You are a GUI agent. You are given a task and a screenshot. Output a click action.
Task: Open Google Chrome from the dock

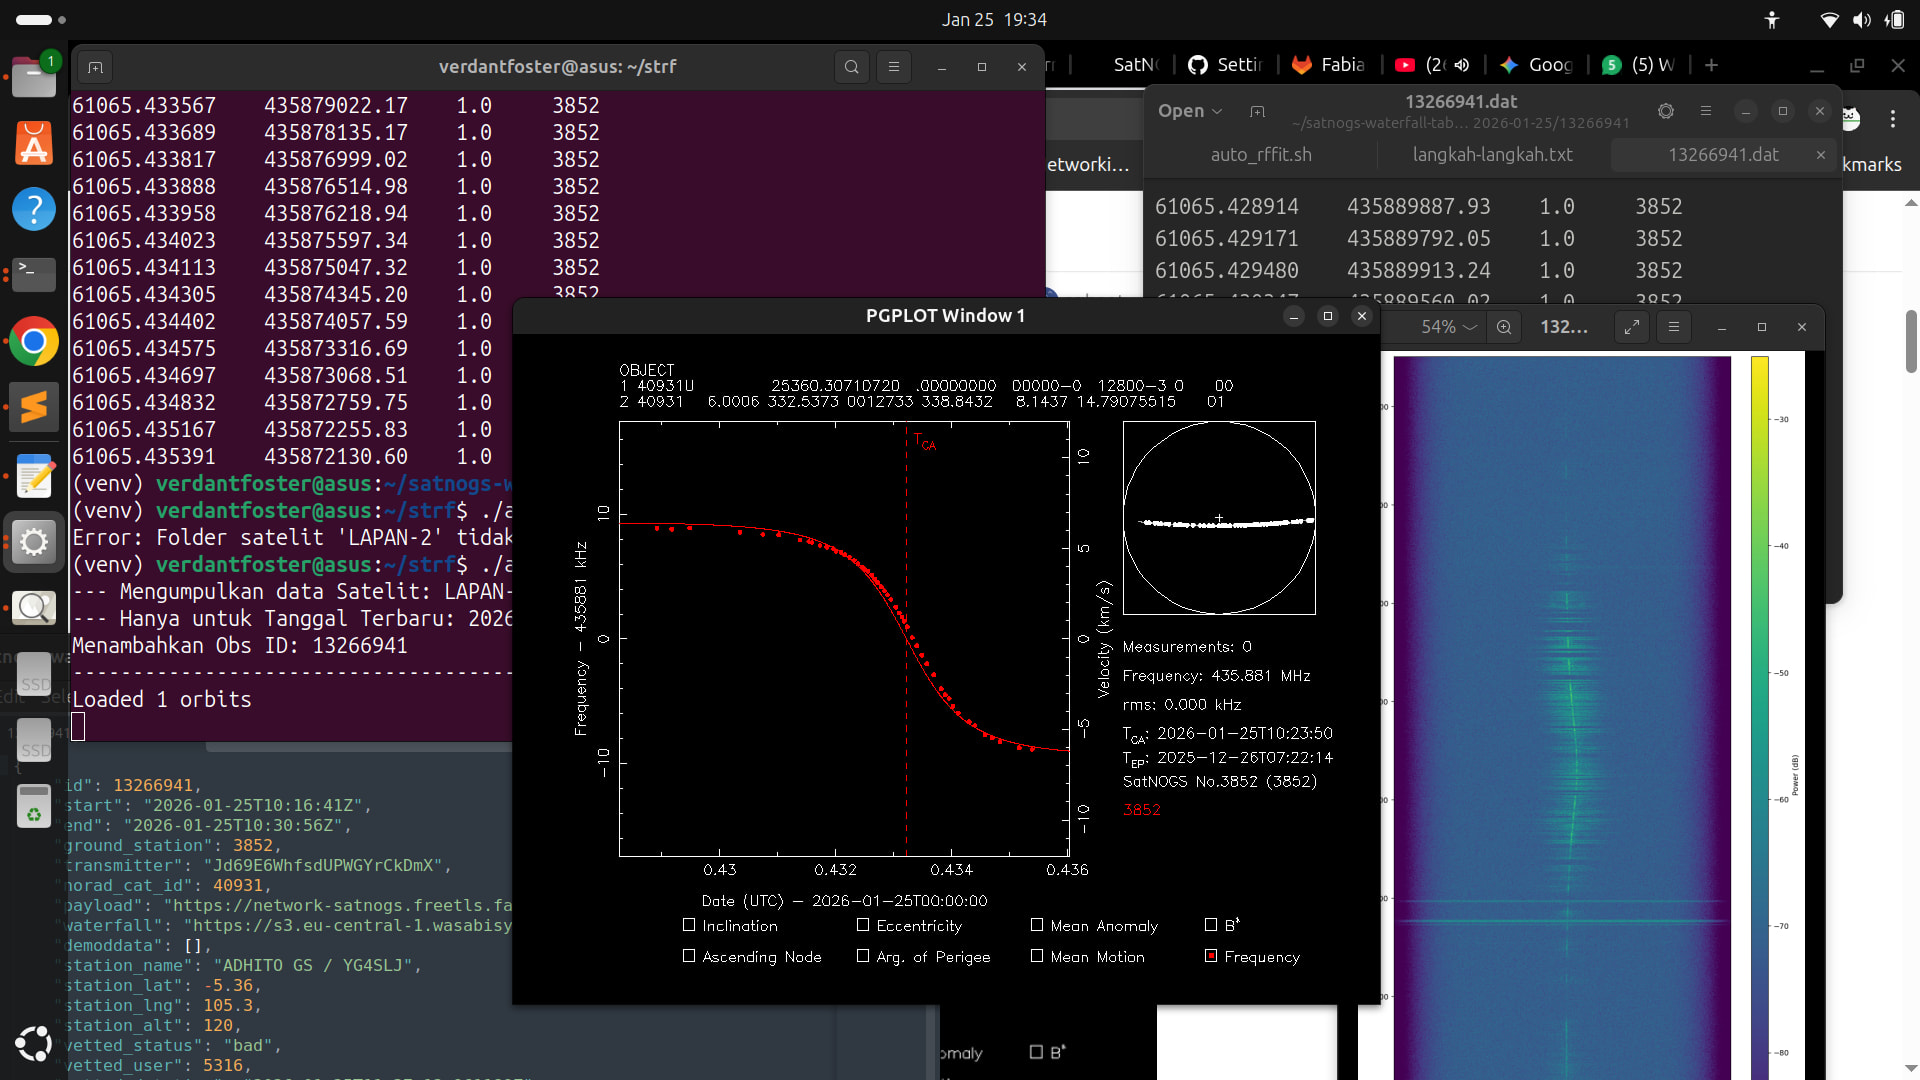click(34, 342)
